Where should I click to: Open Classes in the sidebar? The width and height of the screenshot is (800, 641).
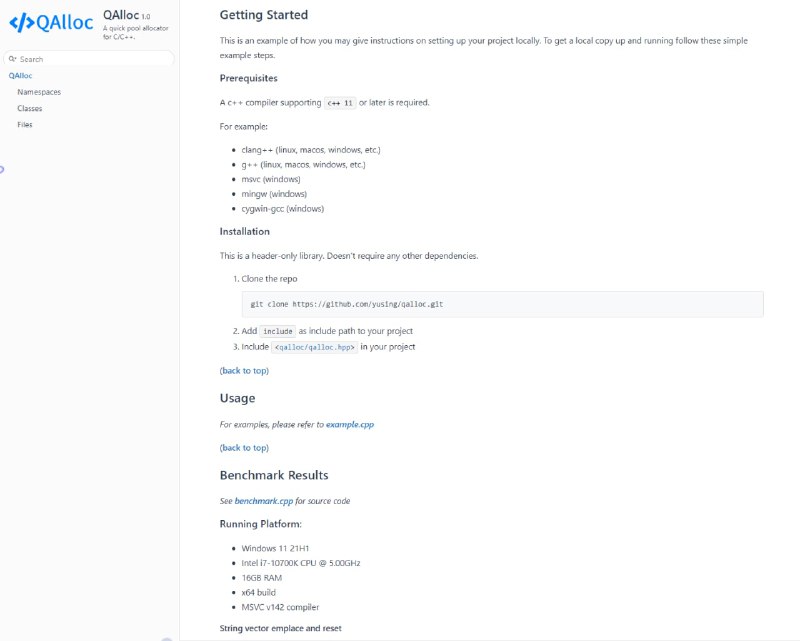pyautogui.click(x=30, y=108)
